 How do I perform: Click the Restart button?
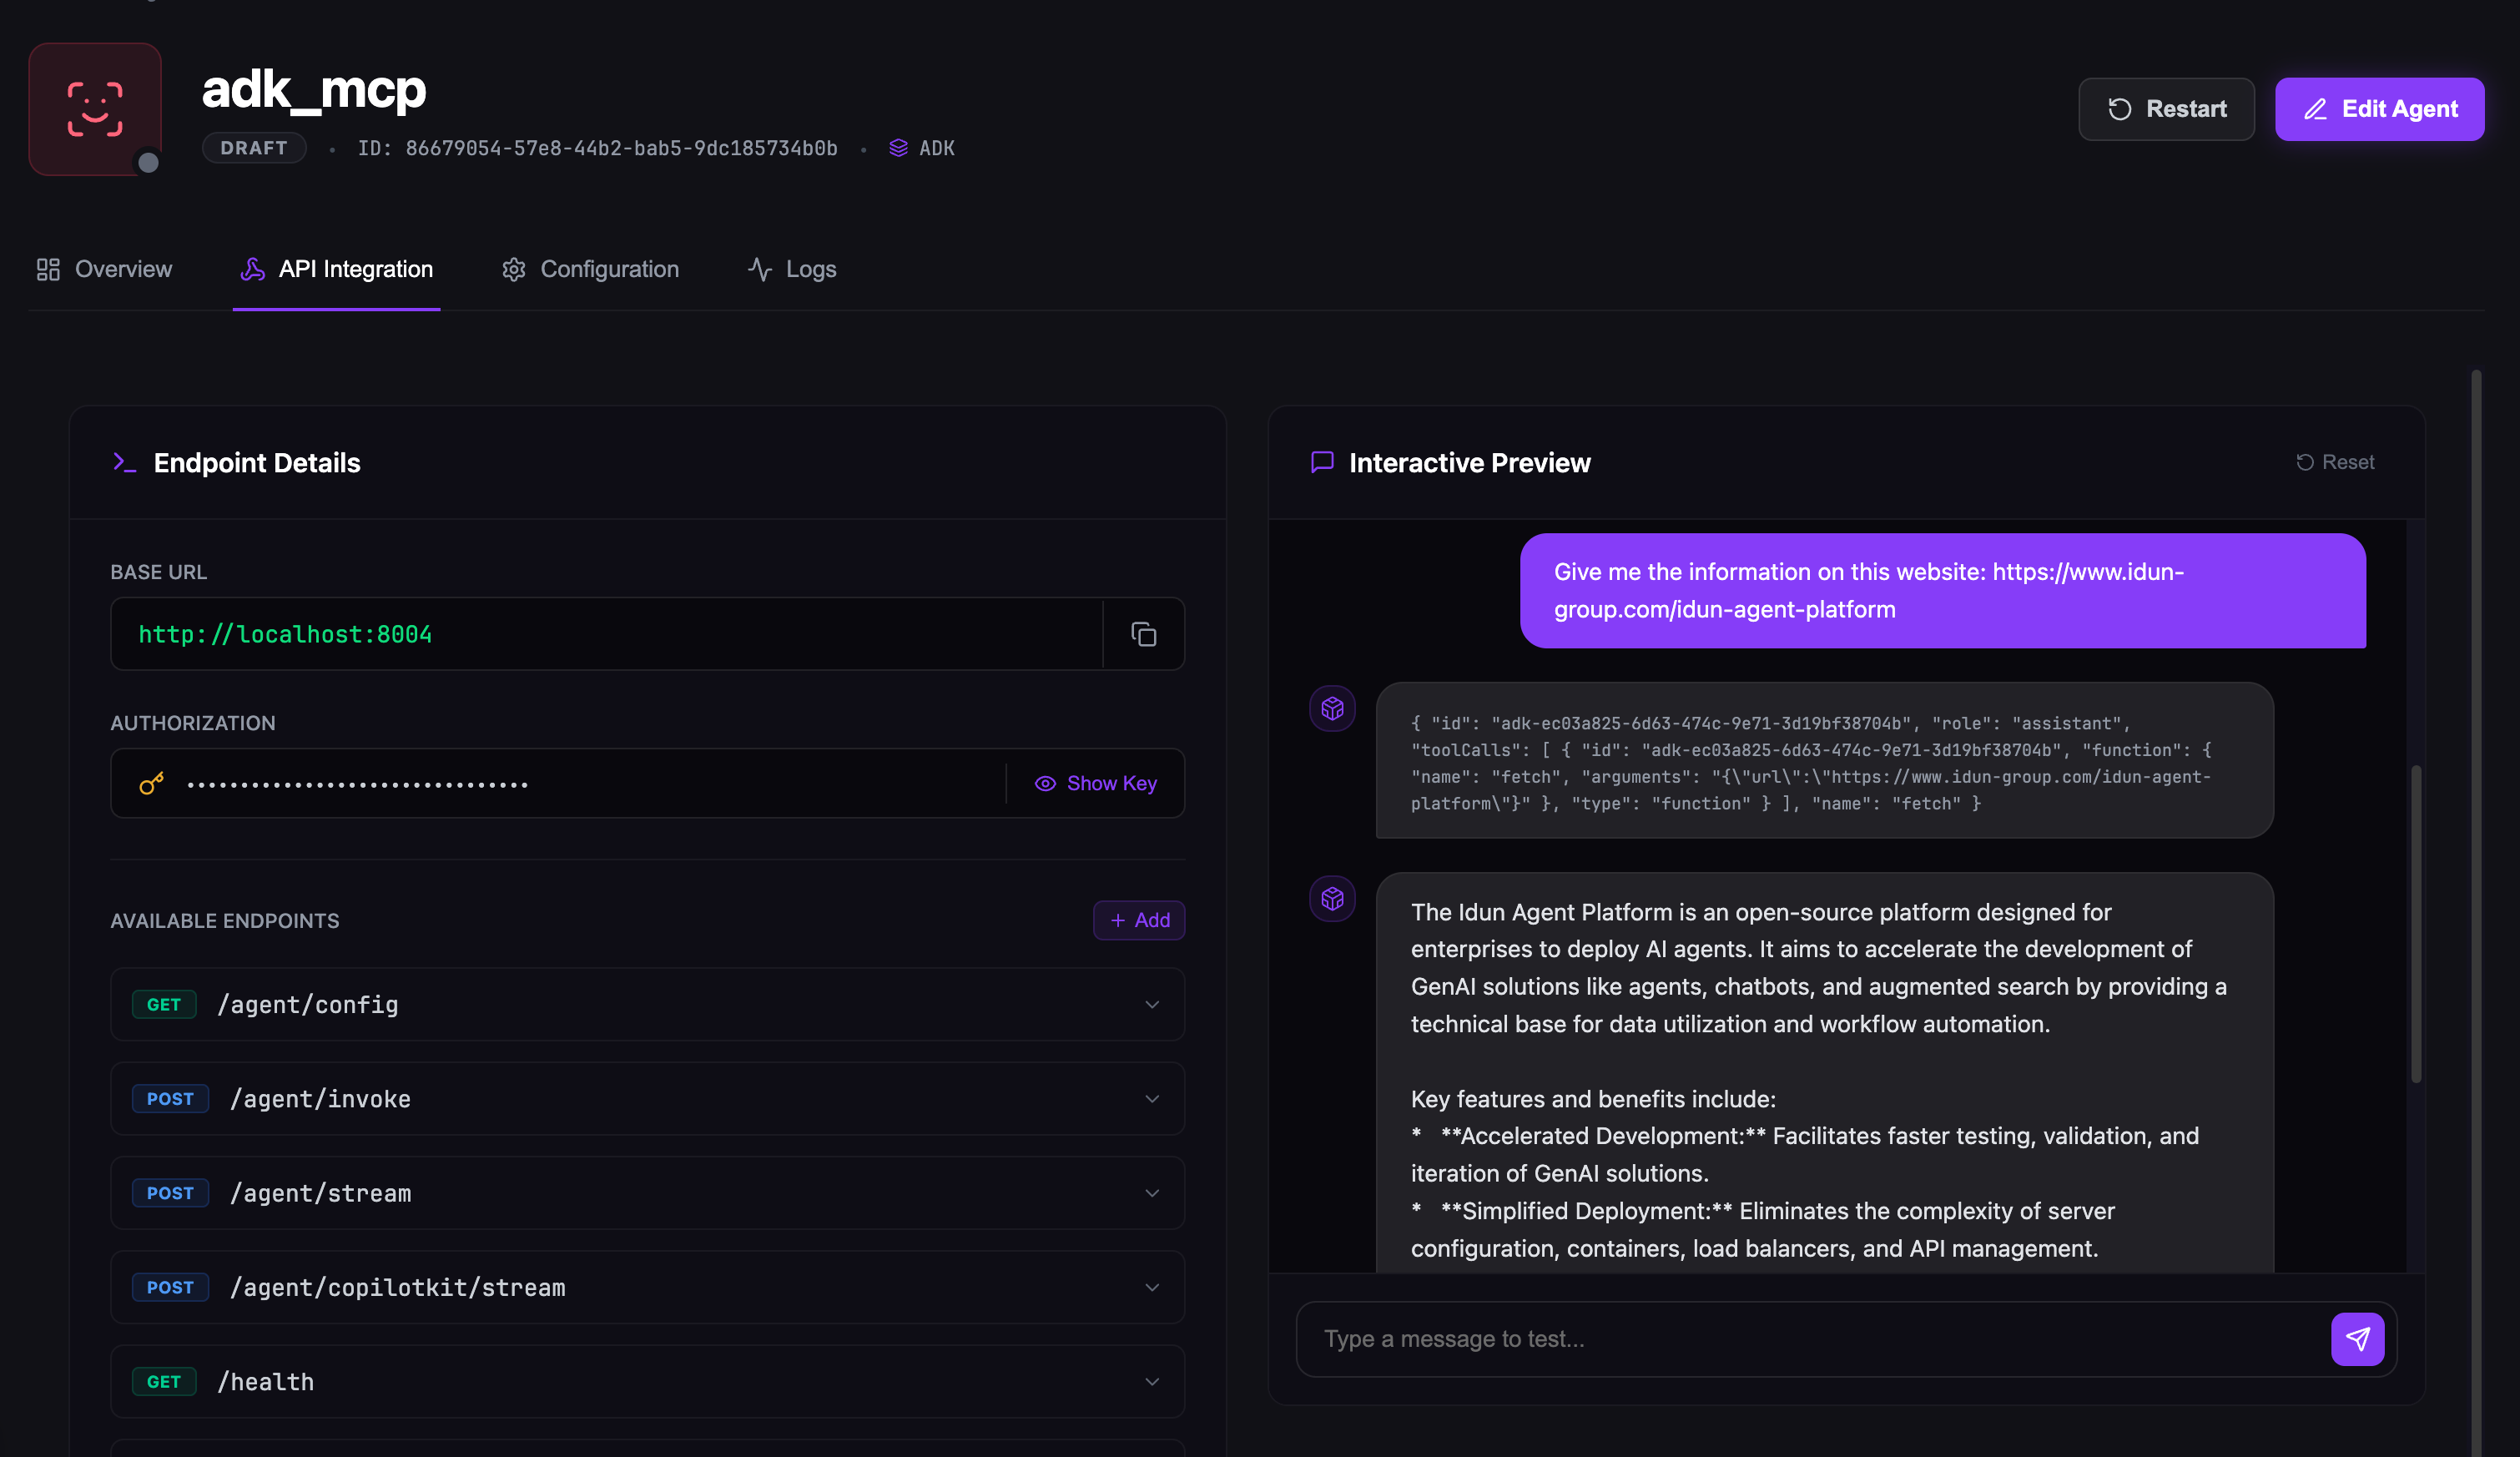pos(2166,109)
